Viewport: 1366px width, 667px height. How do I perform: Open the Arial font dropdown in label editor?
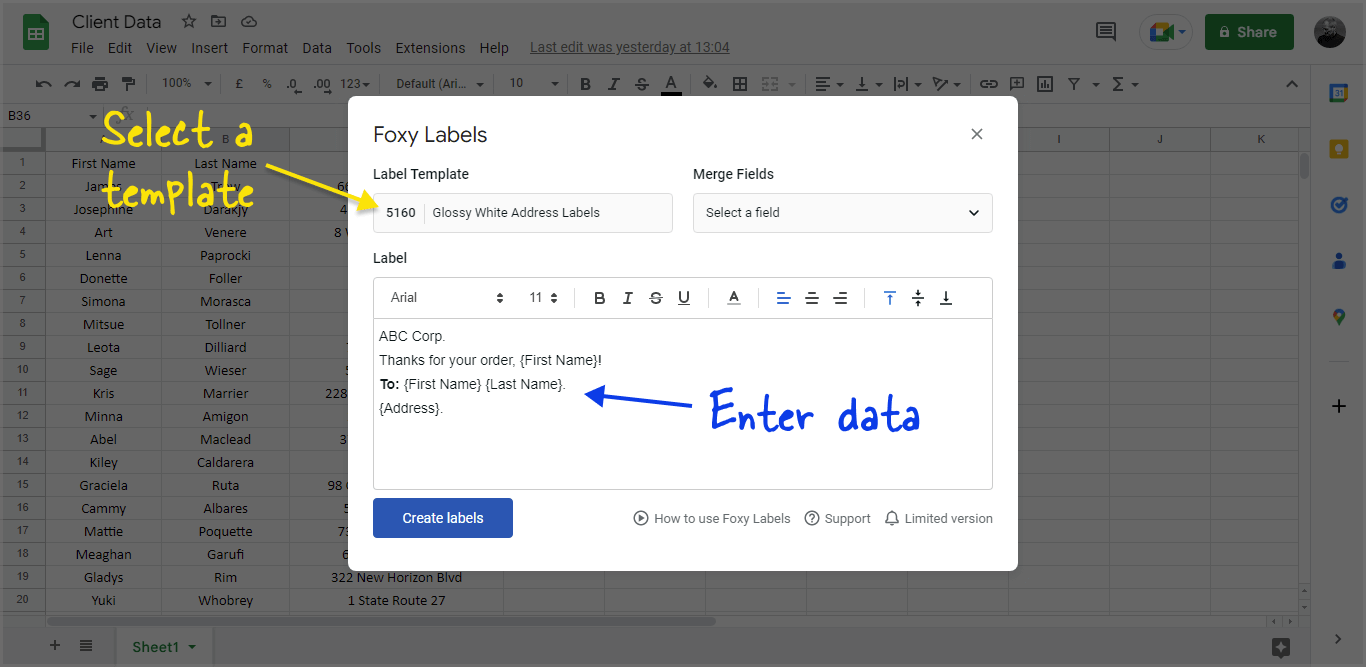447,298
